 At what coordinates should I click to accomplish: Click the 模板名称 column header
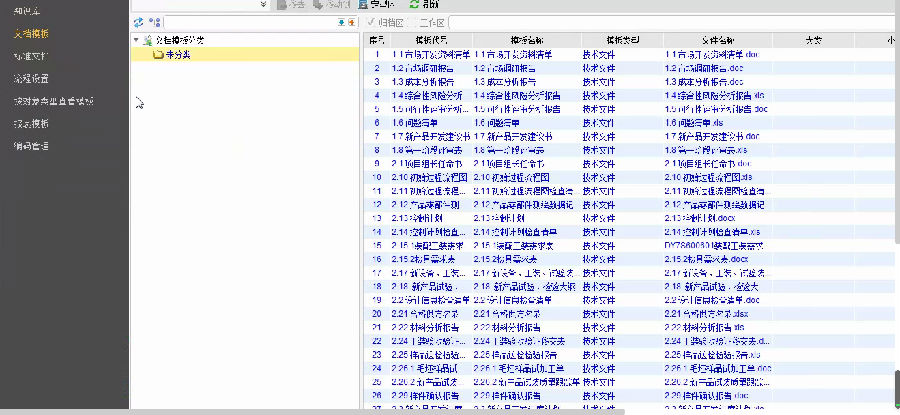[527, 40]
